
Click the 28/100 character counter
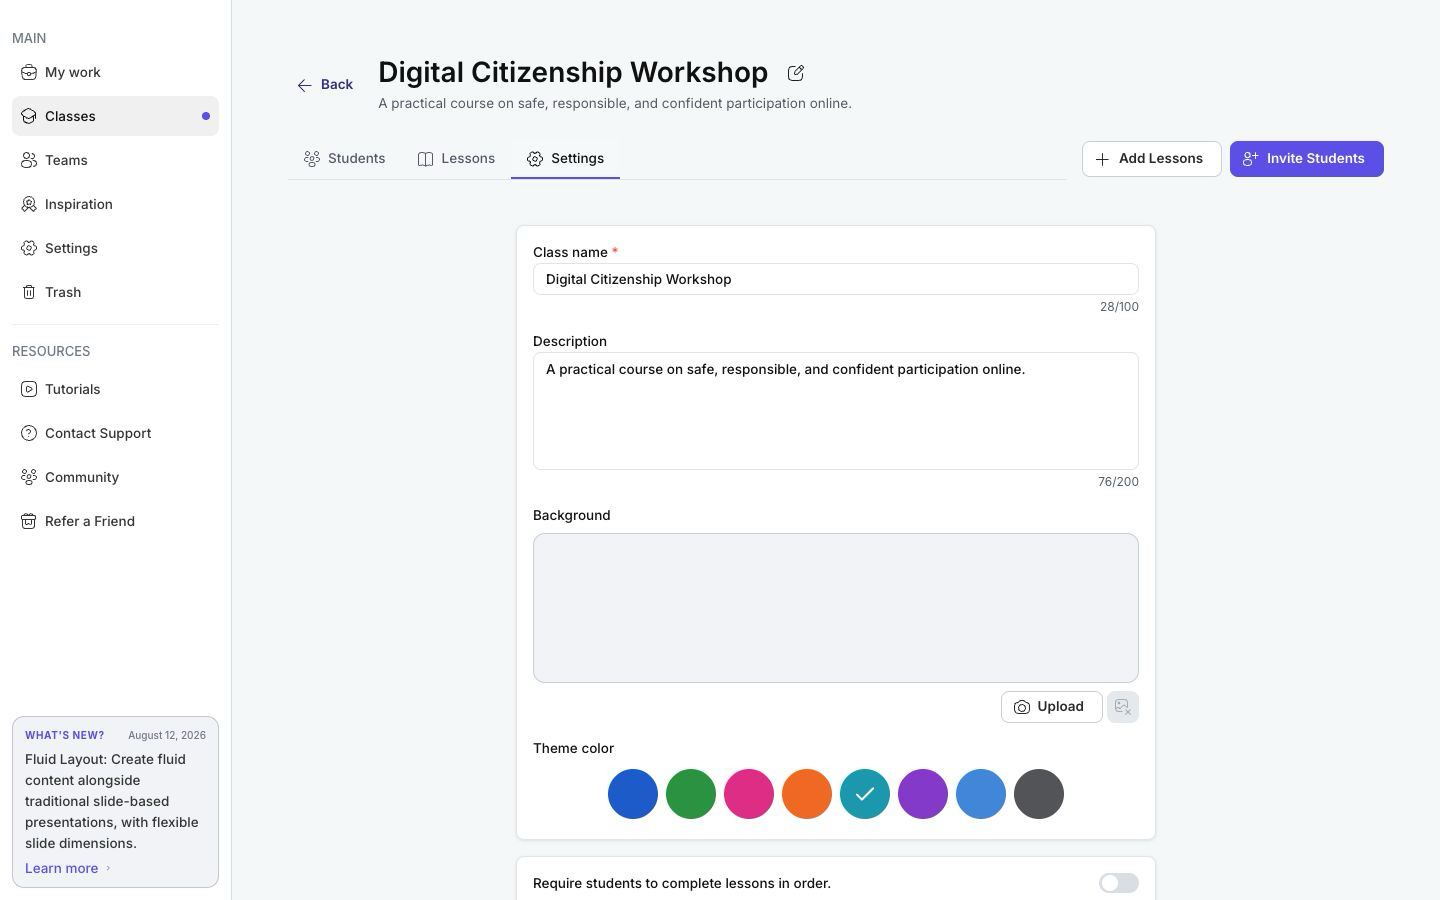1119,307
